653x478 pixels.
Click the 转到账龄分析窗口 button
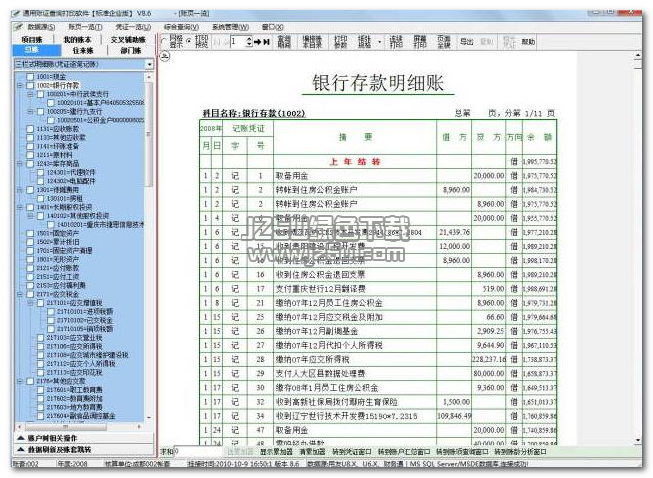pos(520,452)
